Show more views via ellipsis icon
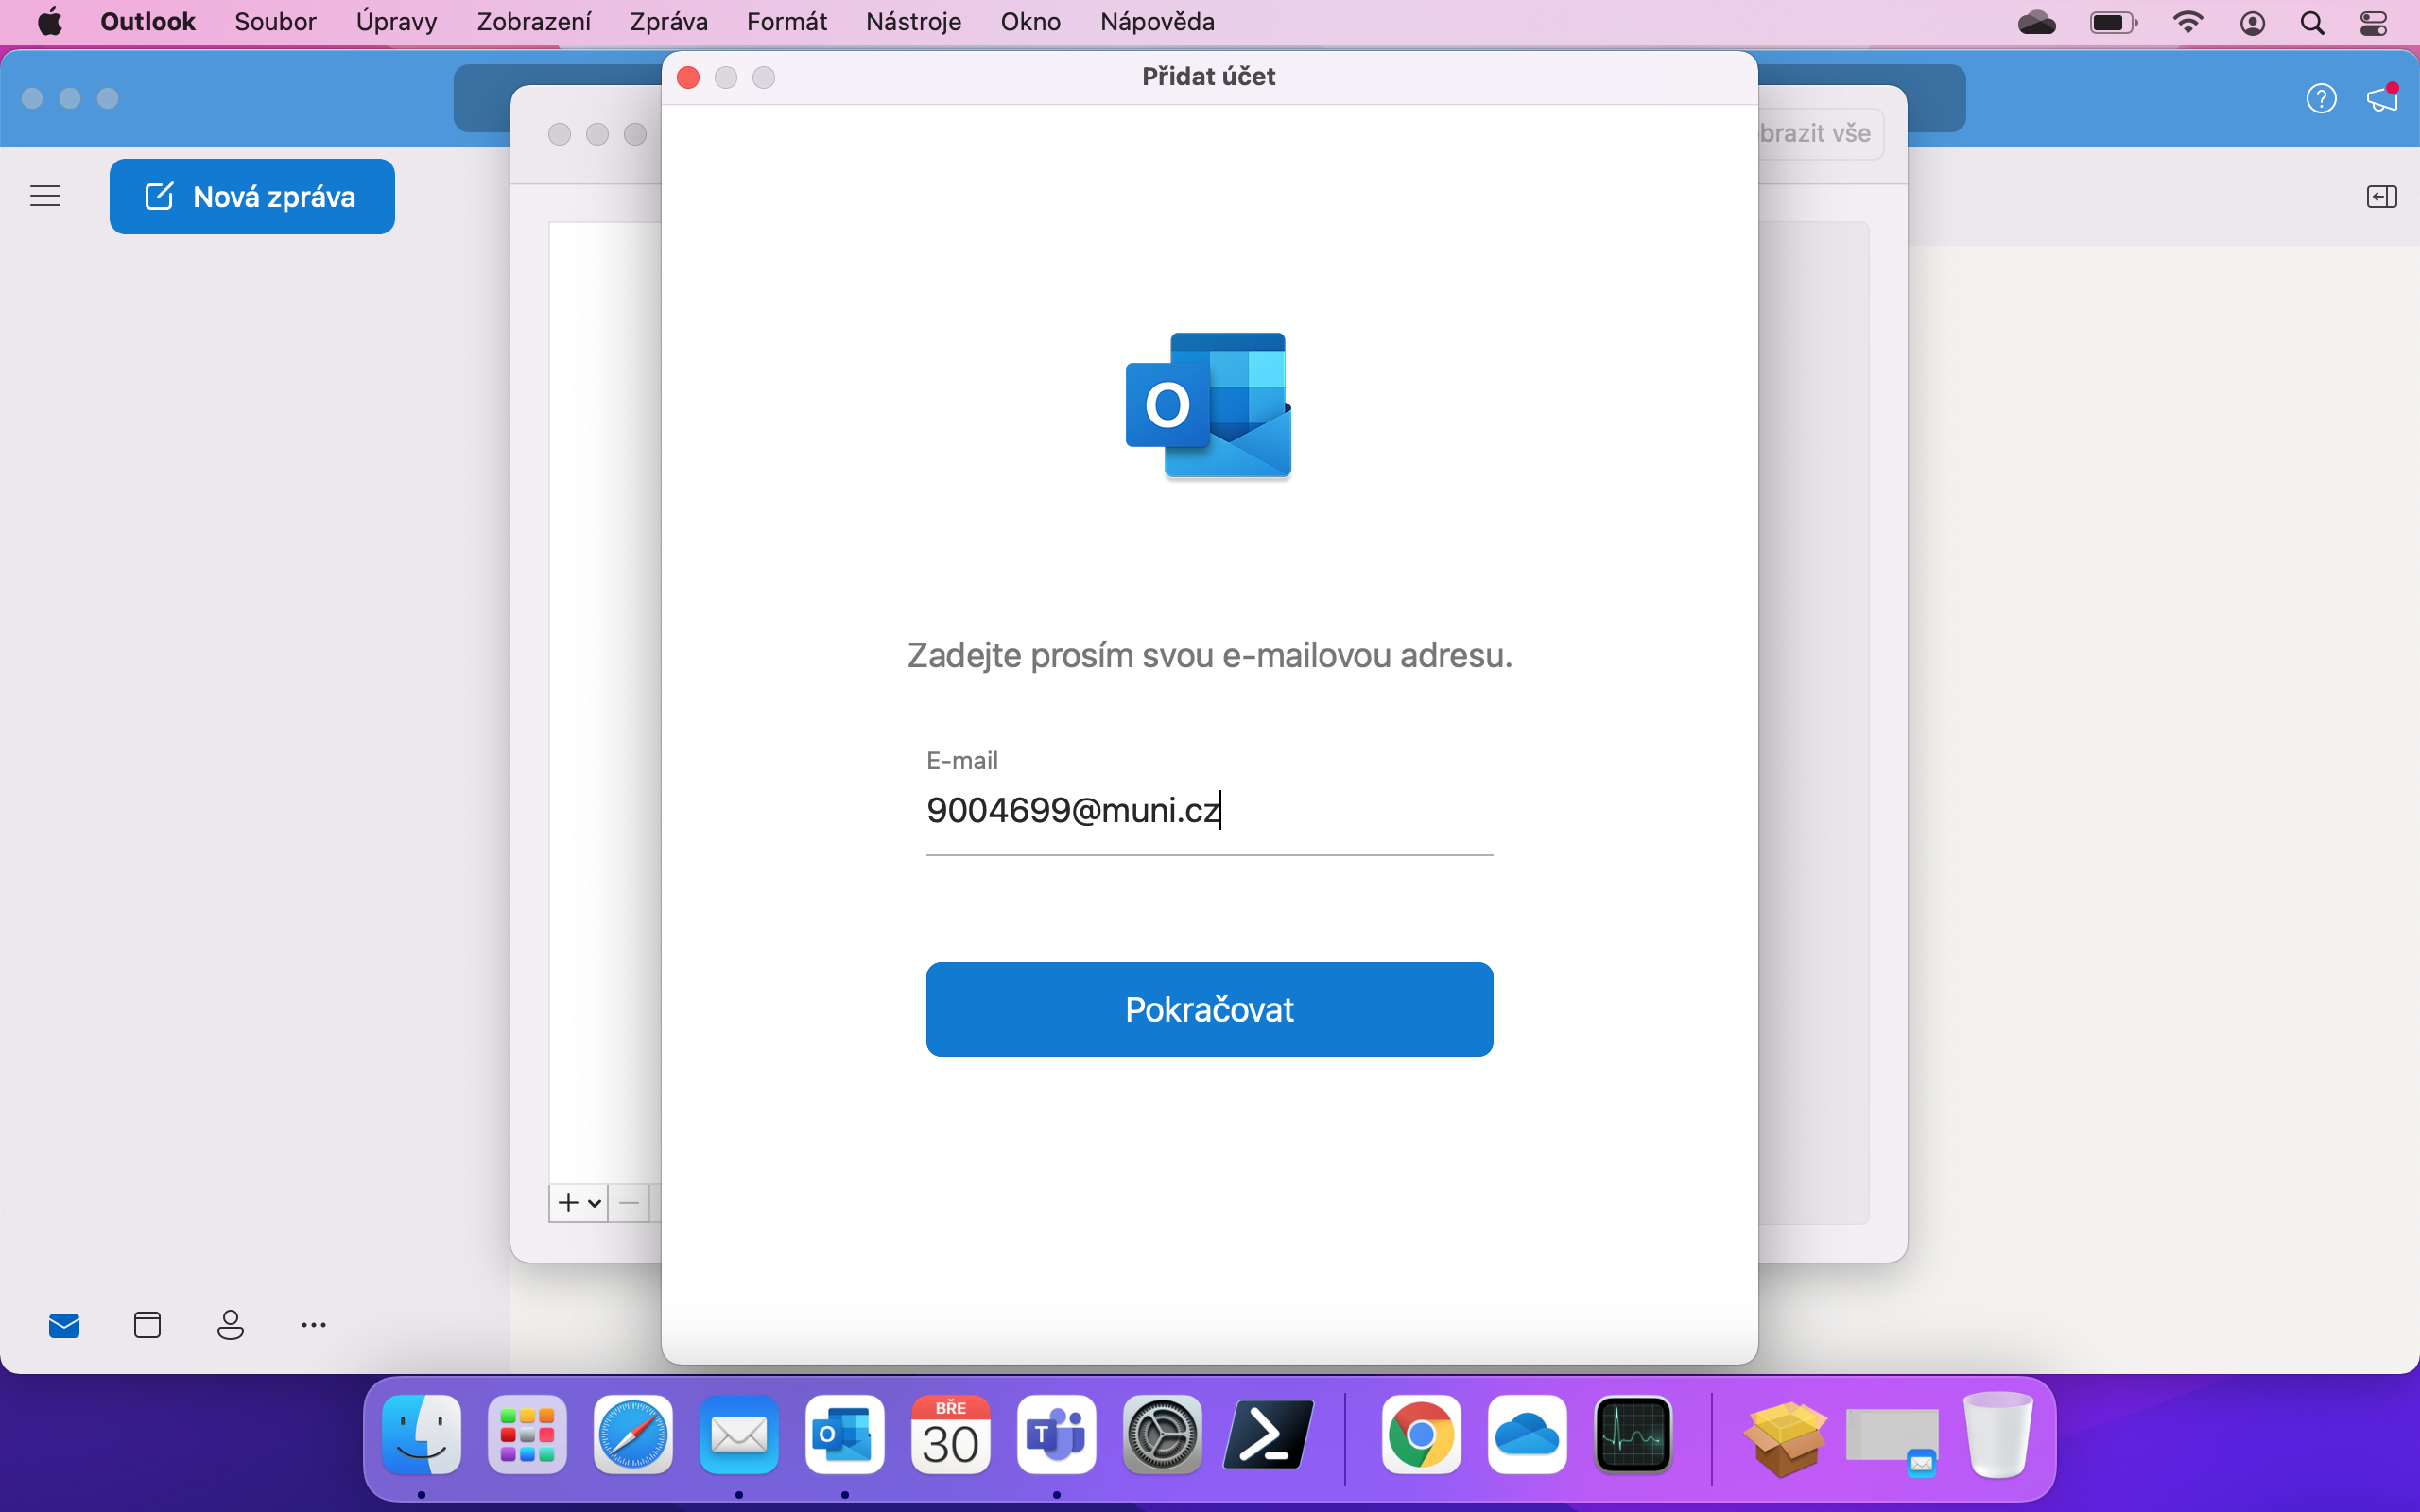 point(313,1325)
